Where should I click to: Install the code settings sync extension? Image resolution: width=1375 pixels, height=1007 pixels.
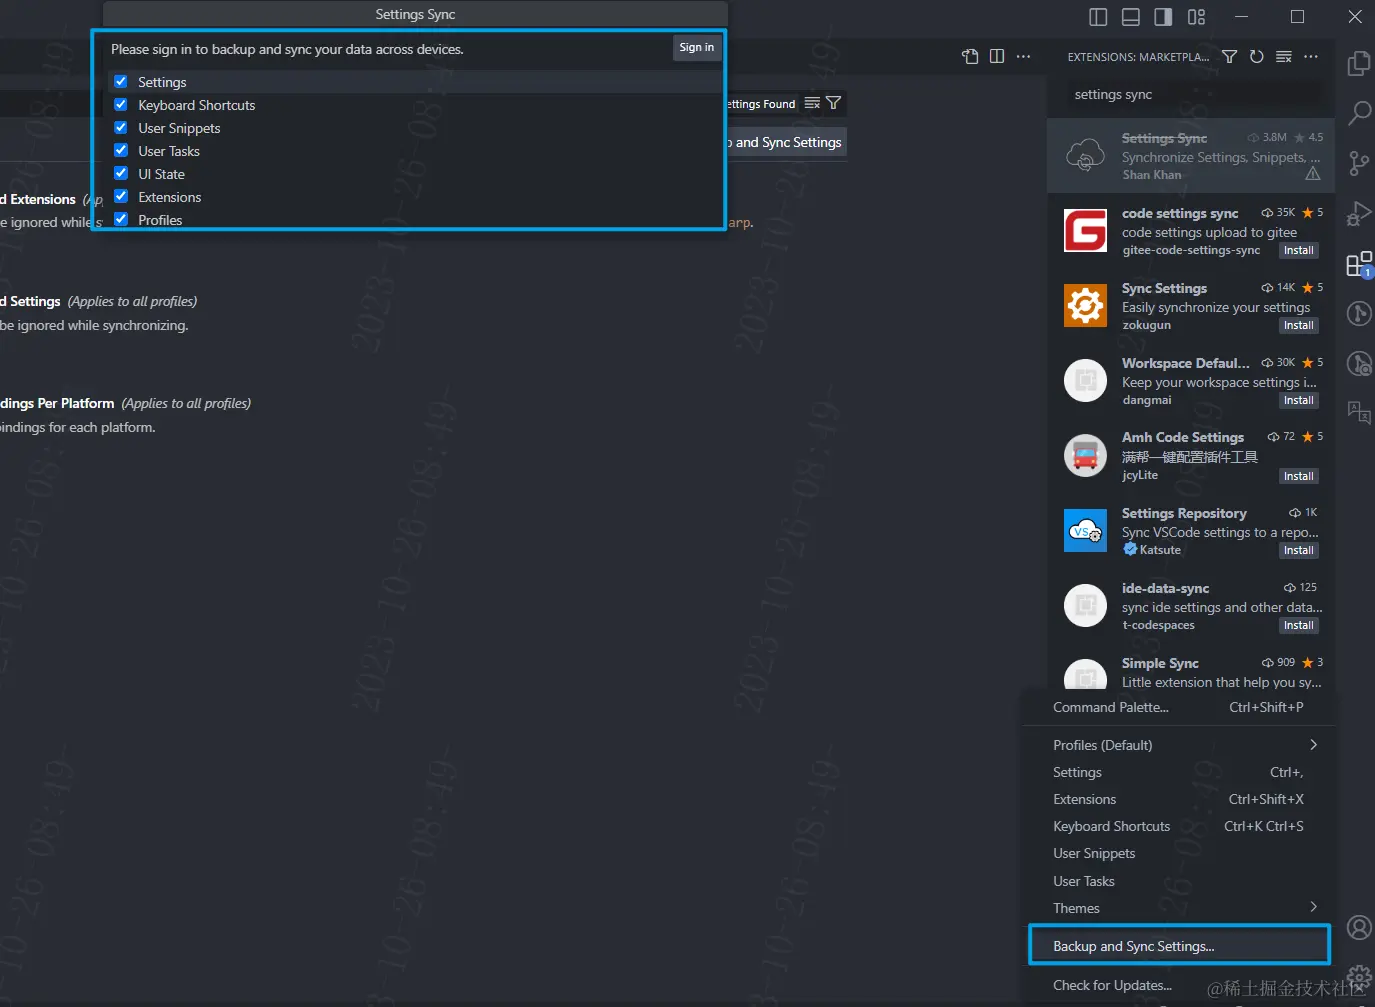pyautogui.click(x=1299, y=251)
